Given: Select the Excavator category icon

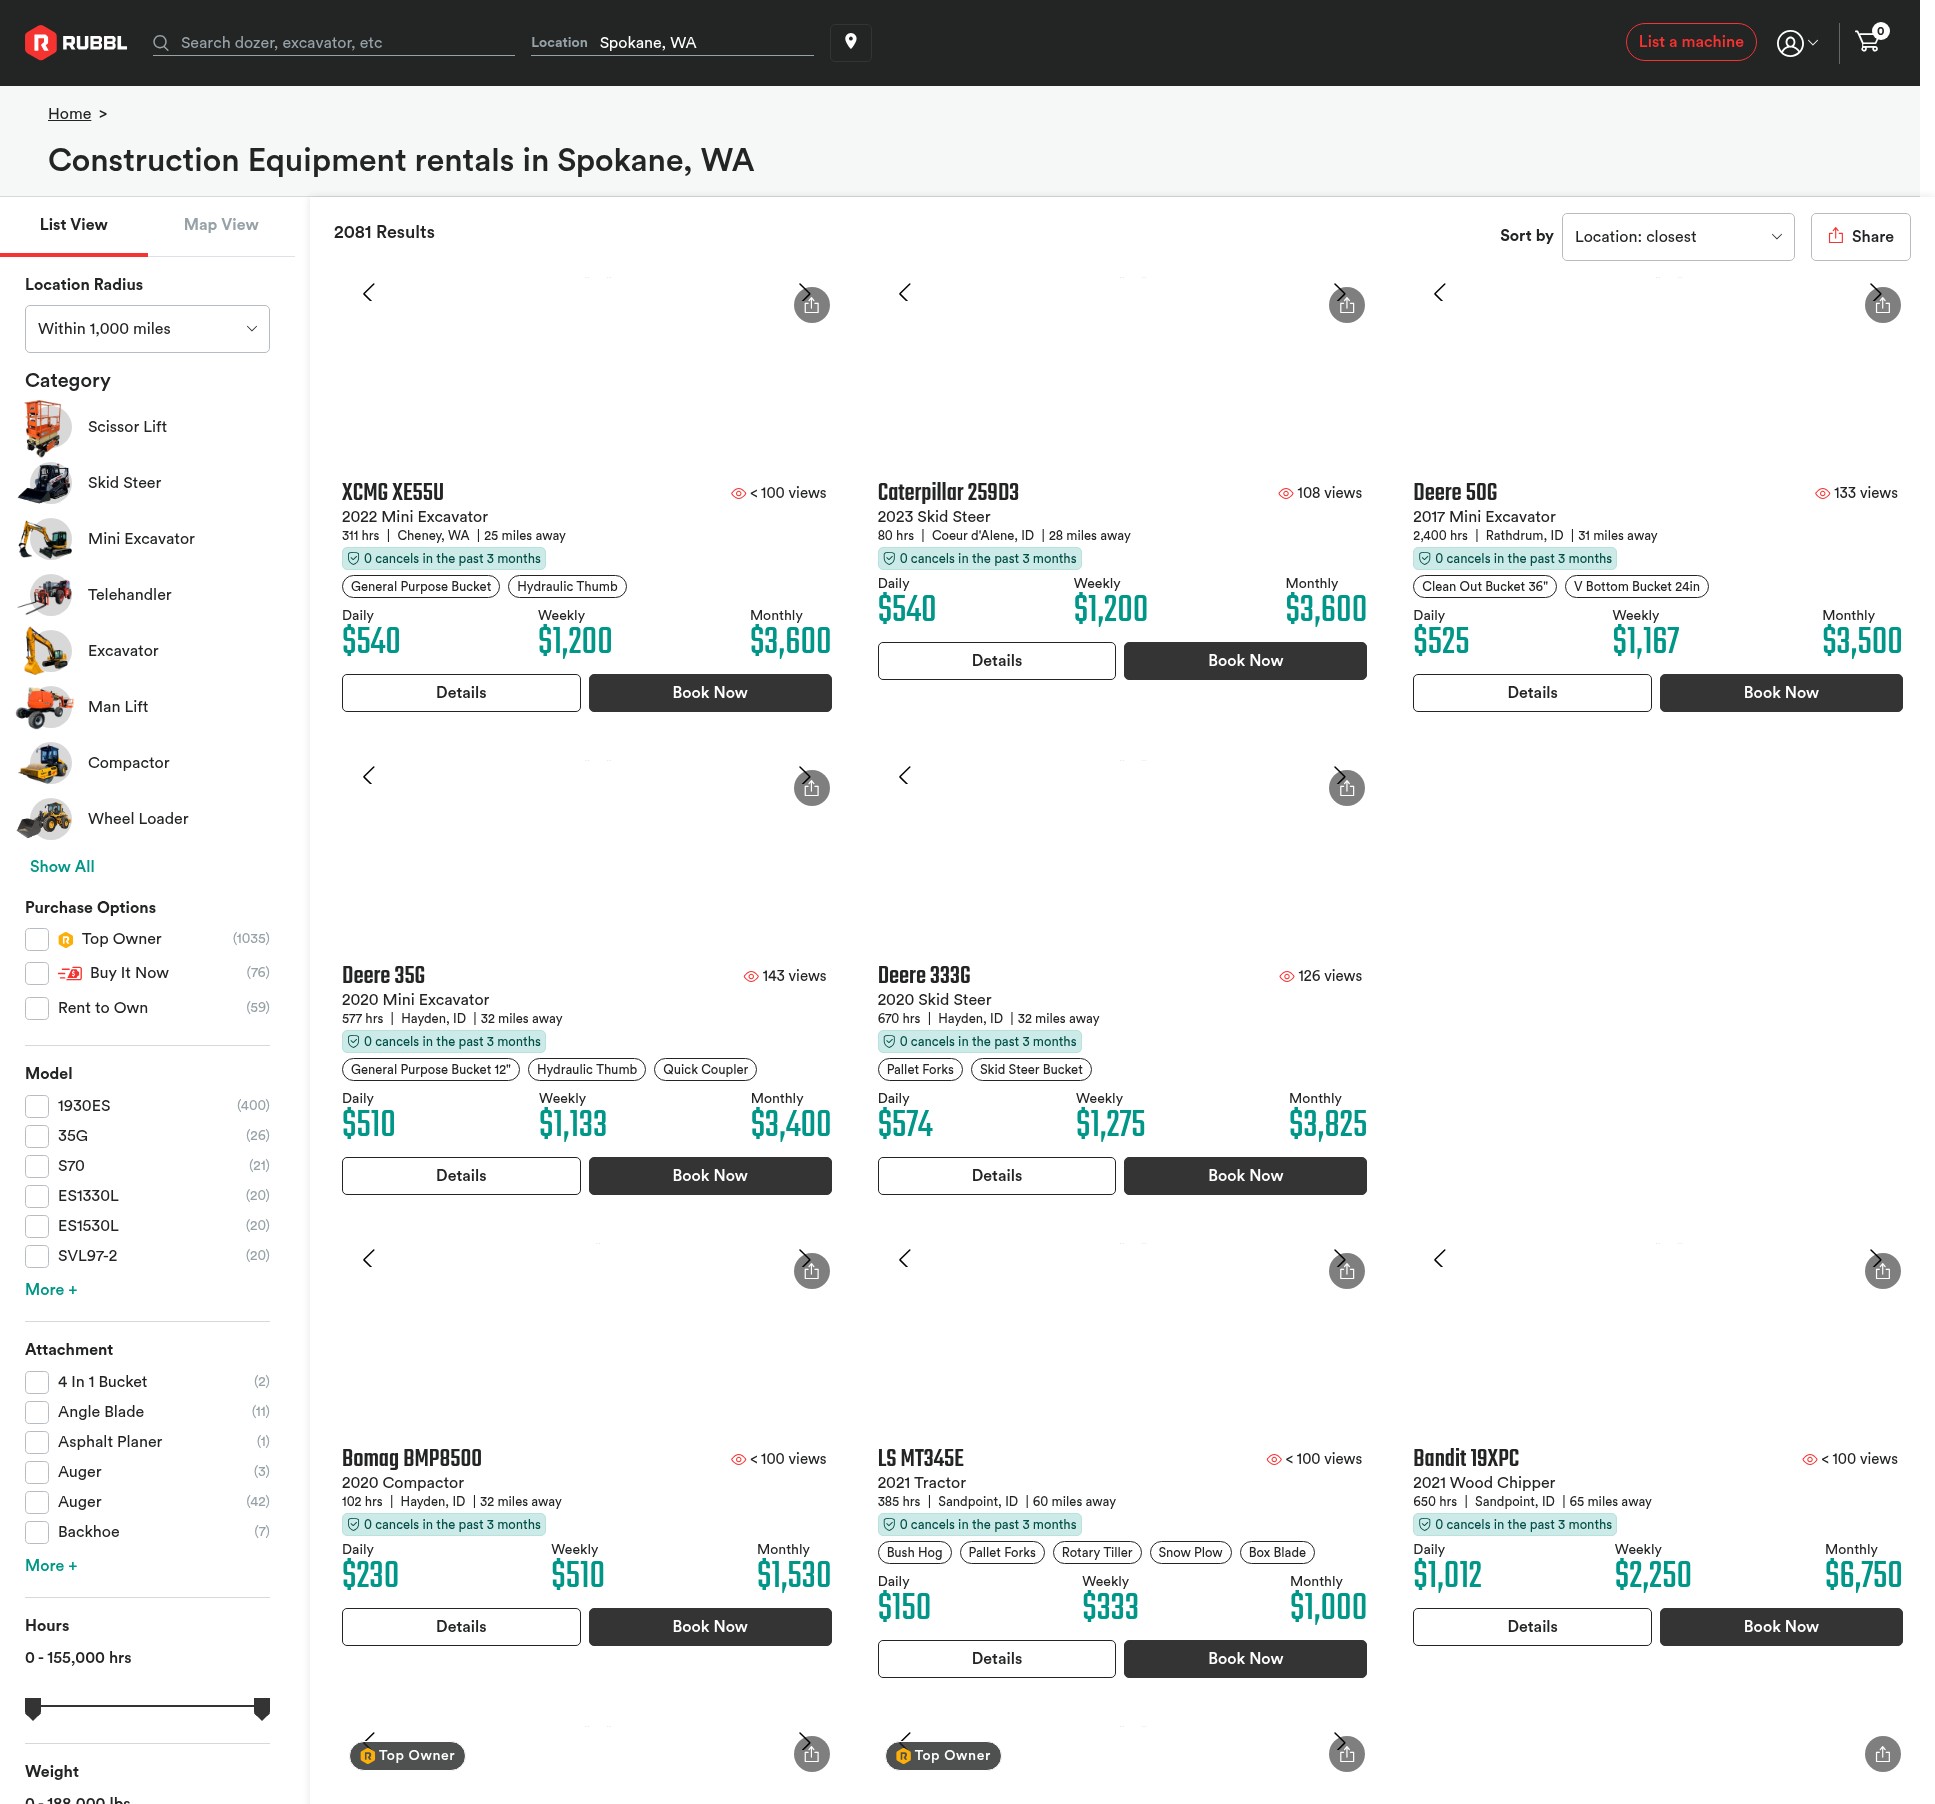Looking at the screenshot, I should coord(46,651).
